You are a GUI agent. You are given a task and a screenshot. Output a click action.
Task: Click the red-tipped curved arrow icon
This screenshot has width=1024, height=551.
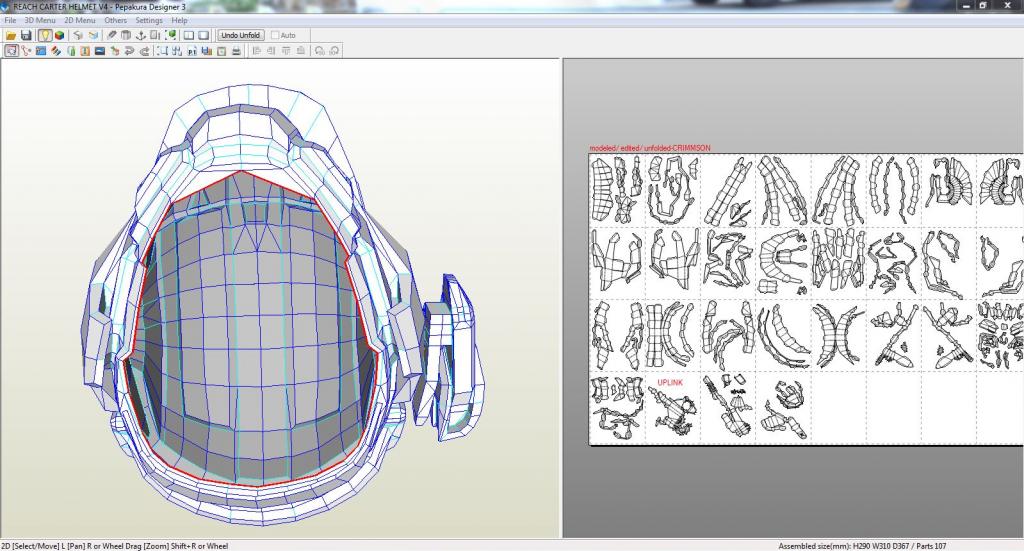144,51
